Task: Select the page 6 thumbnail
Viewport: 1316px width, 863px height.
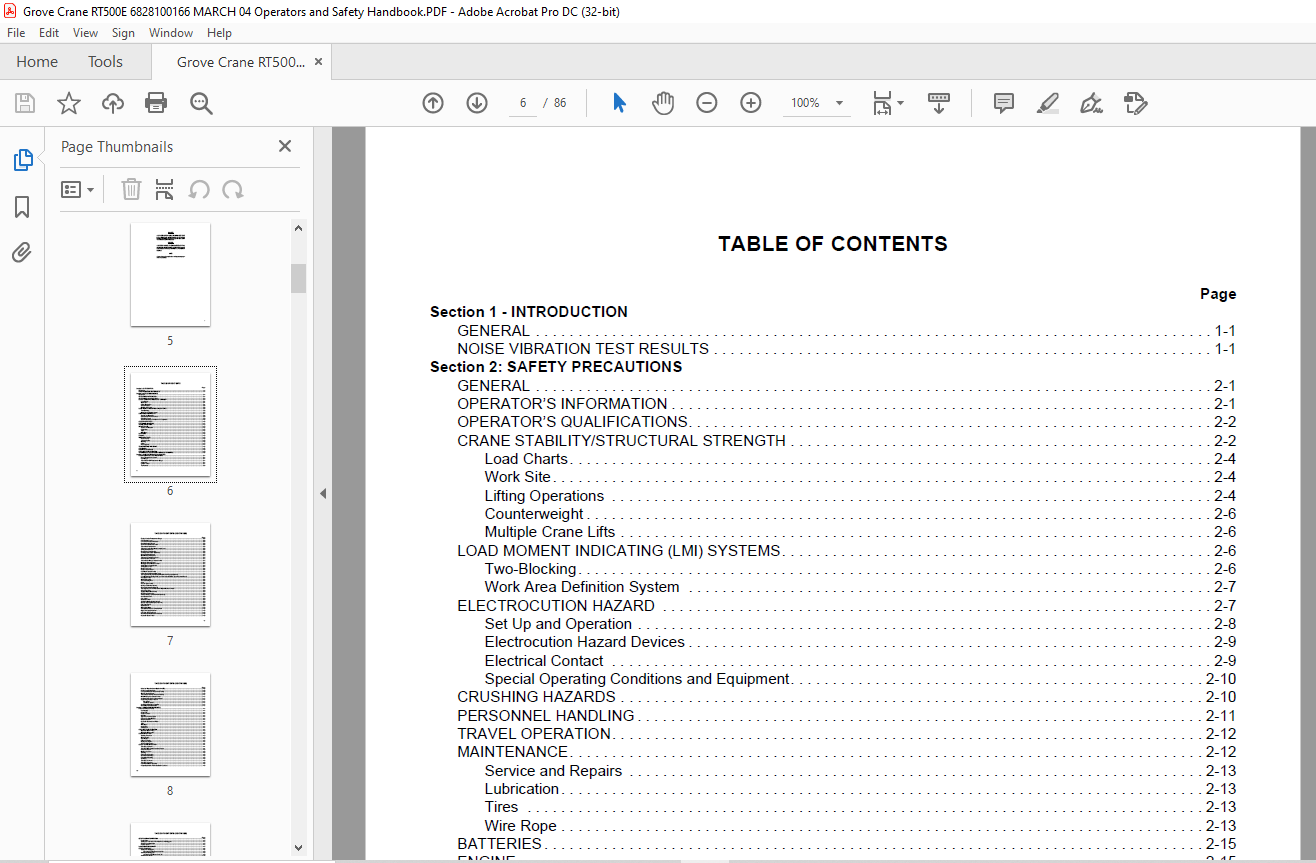Action: tap(170, 424)
